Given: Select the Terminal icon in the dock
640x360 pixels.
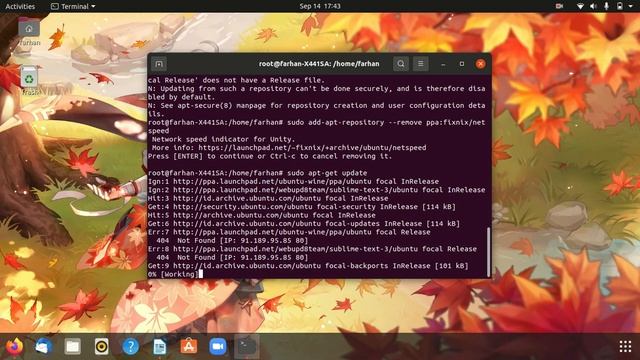Looking at the screenshot, I should (x=247, y=347).
